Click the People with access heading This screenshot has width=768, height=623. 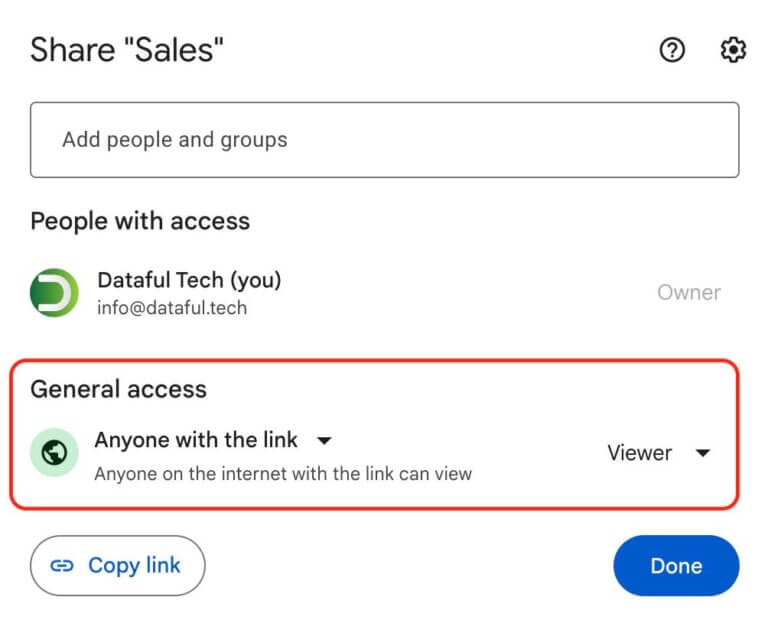pos(140,221)
